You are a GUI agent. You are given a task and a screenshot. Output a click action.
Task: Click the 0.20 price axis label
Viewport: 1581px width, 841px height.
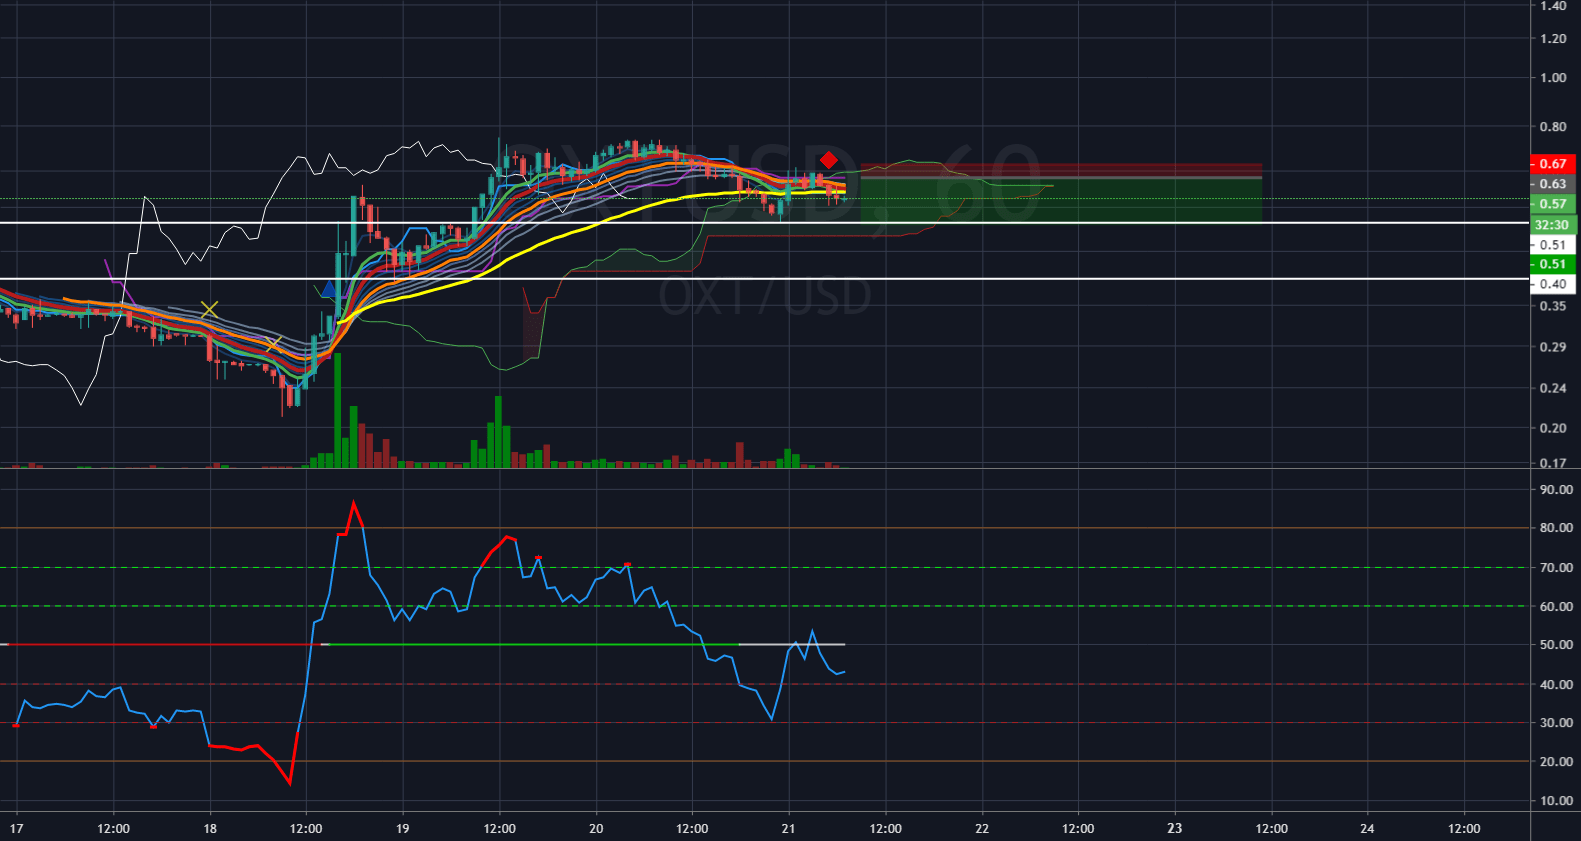(1553, 428)
